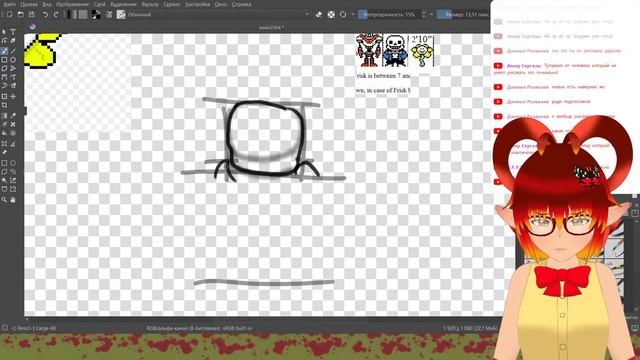
Task: Select the Ellipse shape tool
Action: point(13,60)
